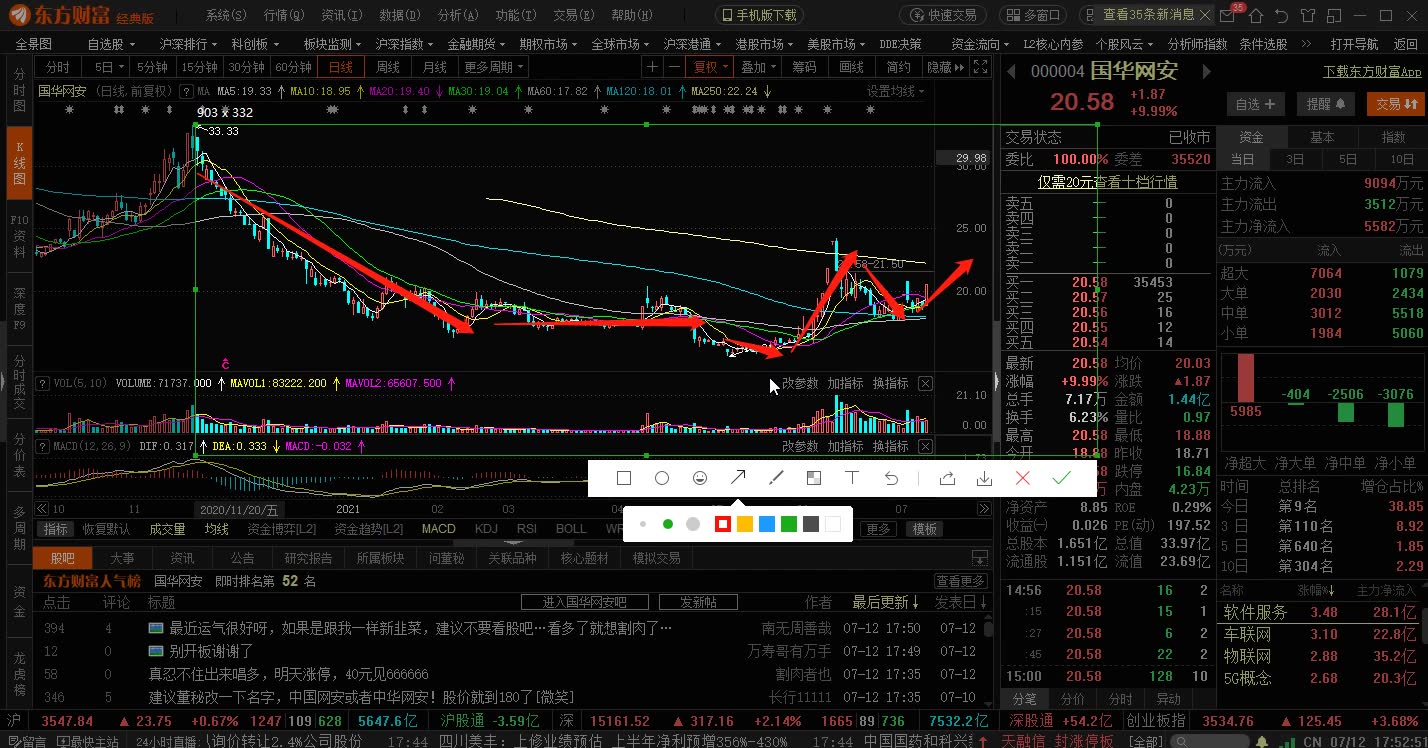Switch to 60分钟 period
Viewport: 1428px width, 748px height.
tap(293, 67)
